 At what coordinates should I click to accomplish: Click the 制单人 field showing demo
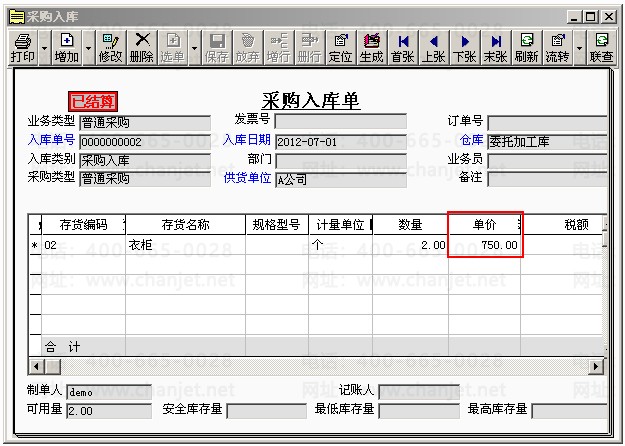pos(109,392)
